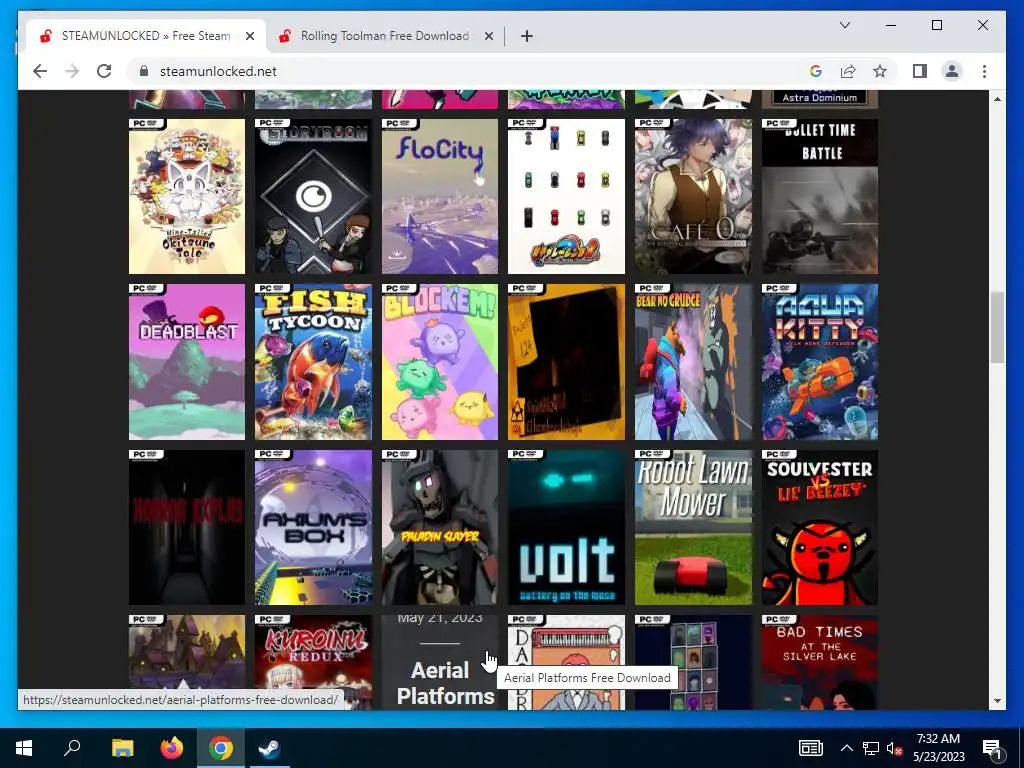Click the scrollbar down arrow

pos(997,701)
